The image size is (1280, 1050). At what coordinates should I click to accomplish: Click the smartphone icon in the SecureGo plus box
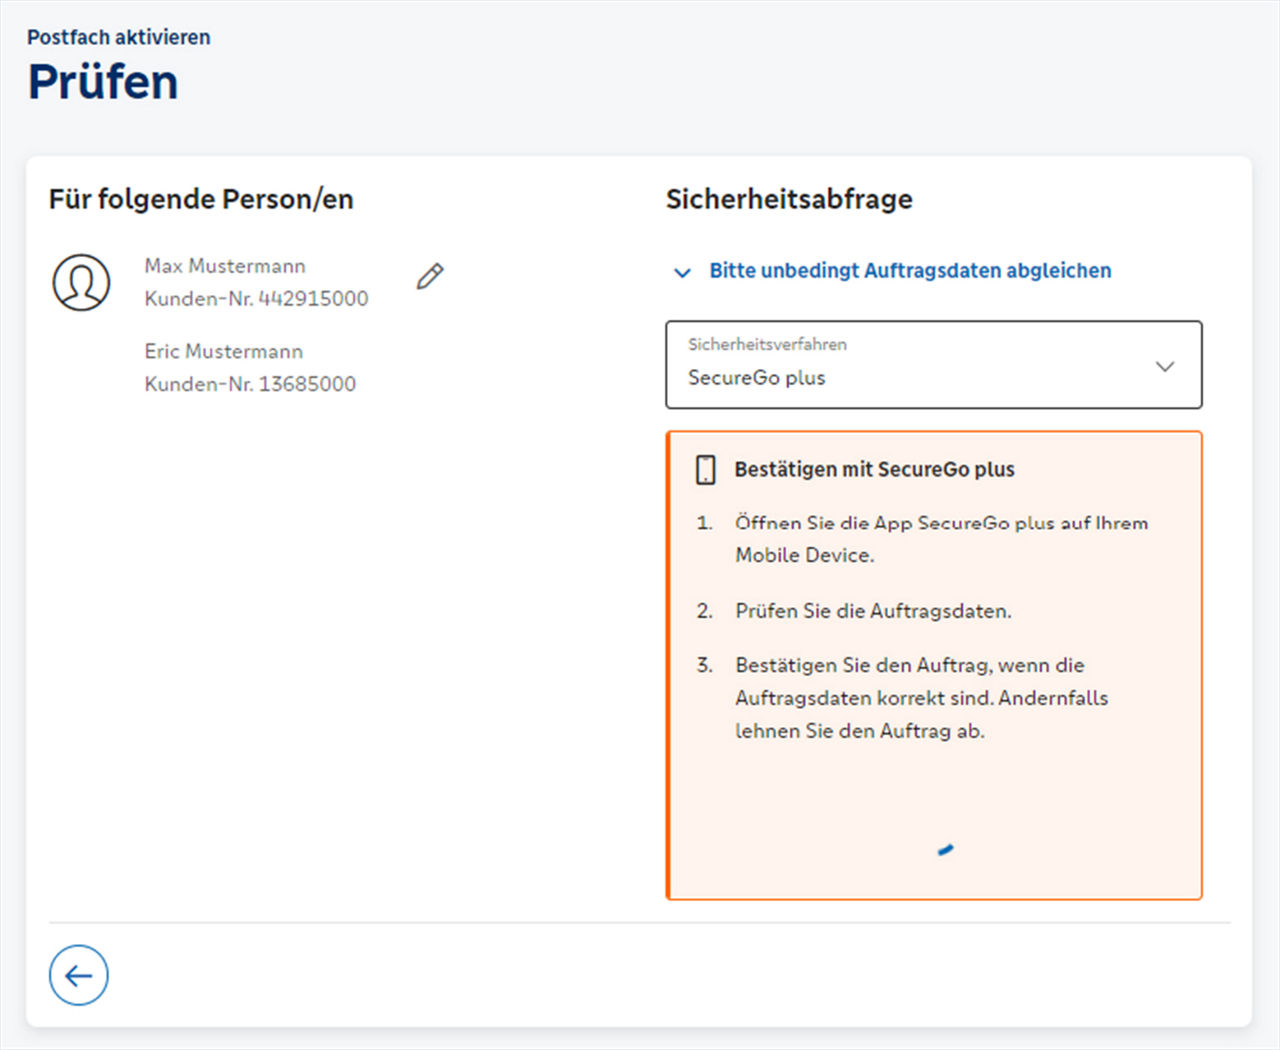click(706, 469)
